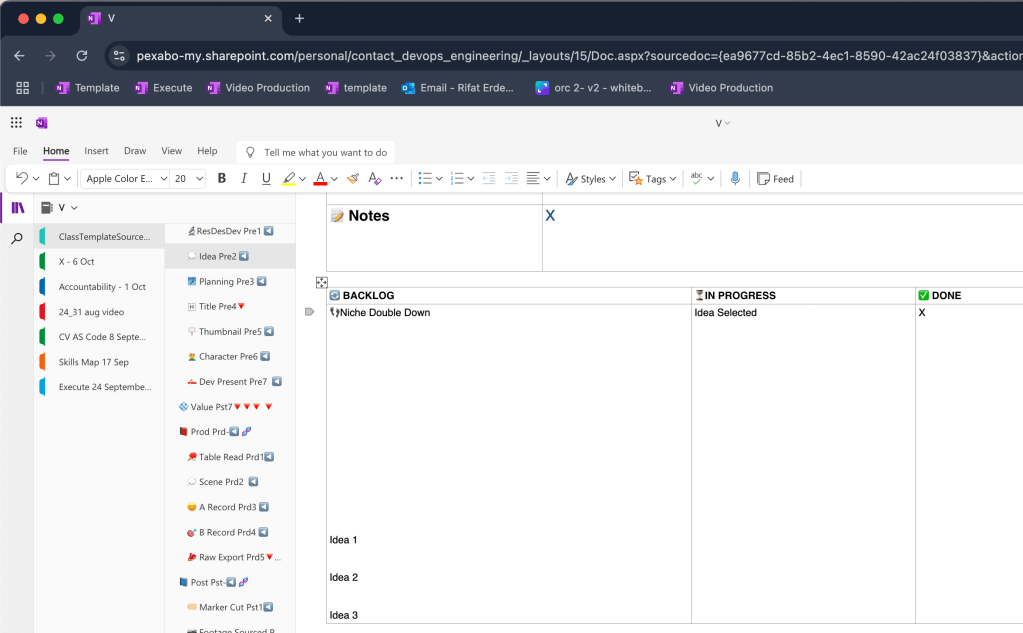Start dictation with the microphone
Viewport: 1023px width, 633px height.
pyautogui.click(x=735, y=178)
